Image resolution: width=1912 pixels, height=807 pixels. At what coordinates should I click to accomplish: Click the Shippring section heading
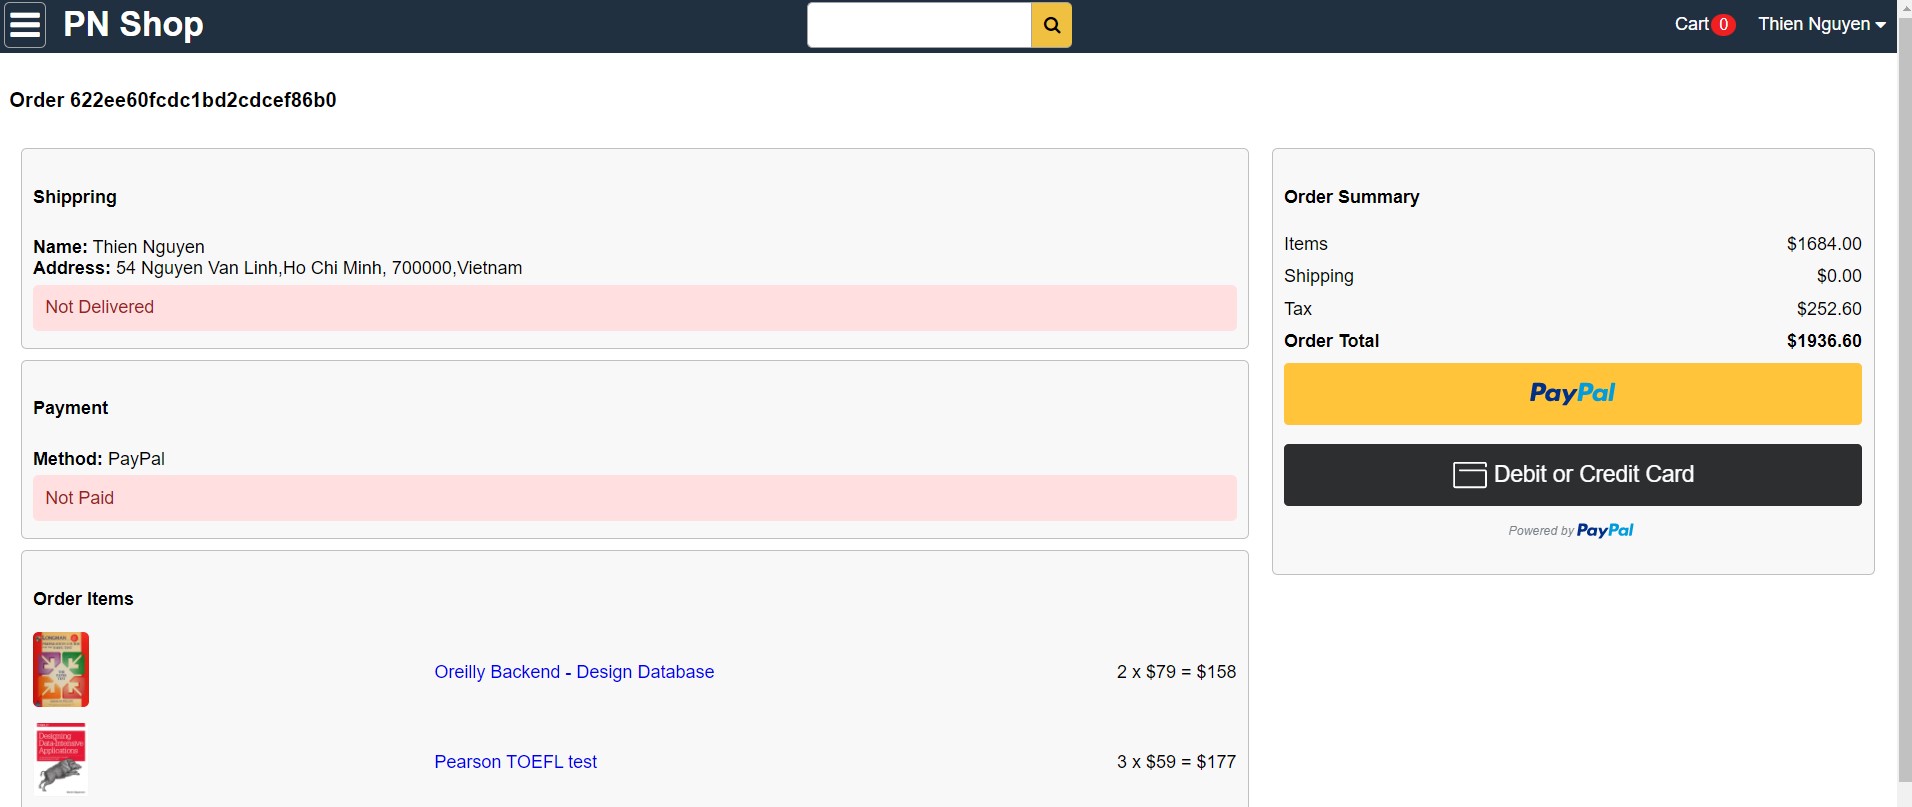pos(75,197)
